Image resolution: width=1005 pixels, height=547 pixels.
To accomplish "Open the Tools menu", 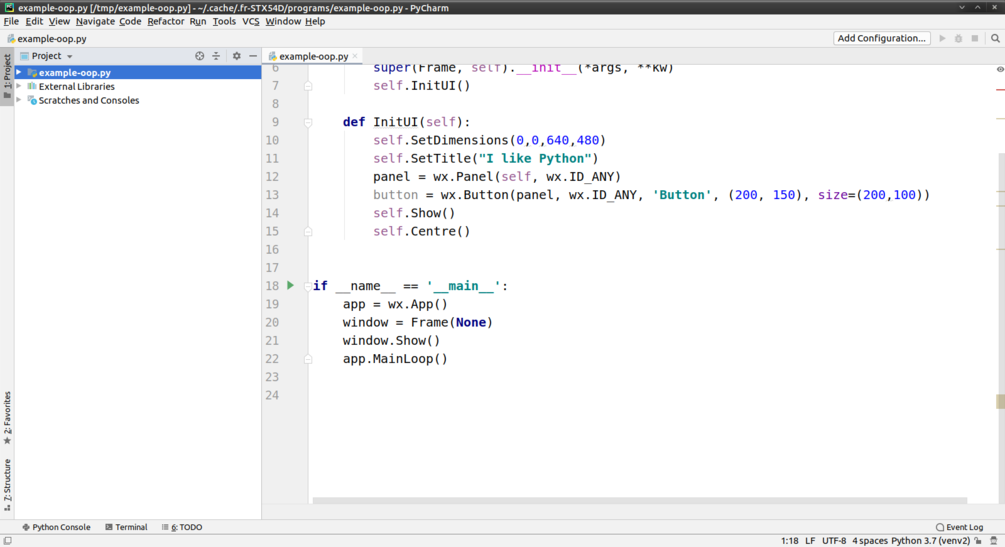I will (x=224, y=21).
